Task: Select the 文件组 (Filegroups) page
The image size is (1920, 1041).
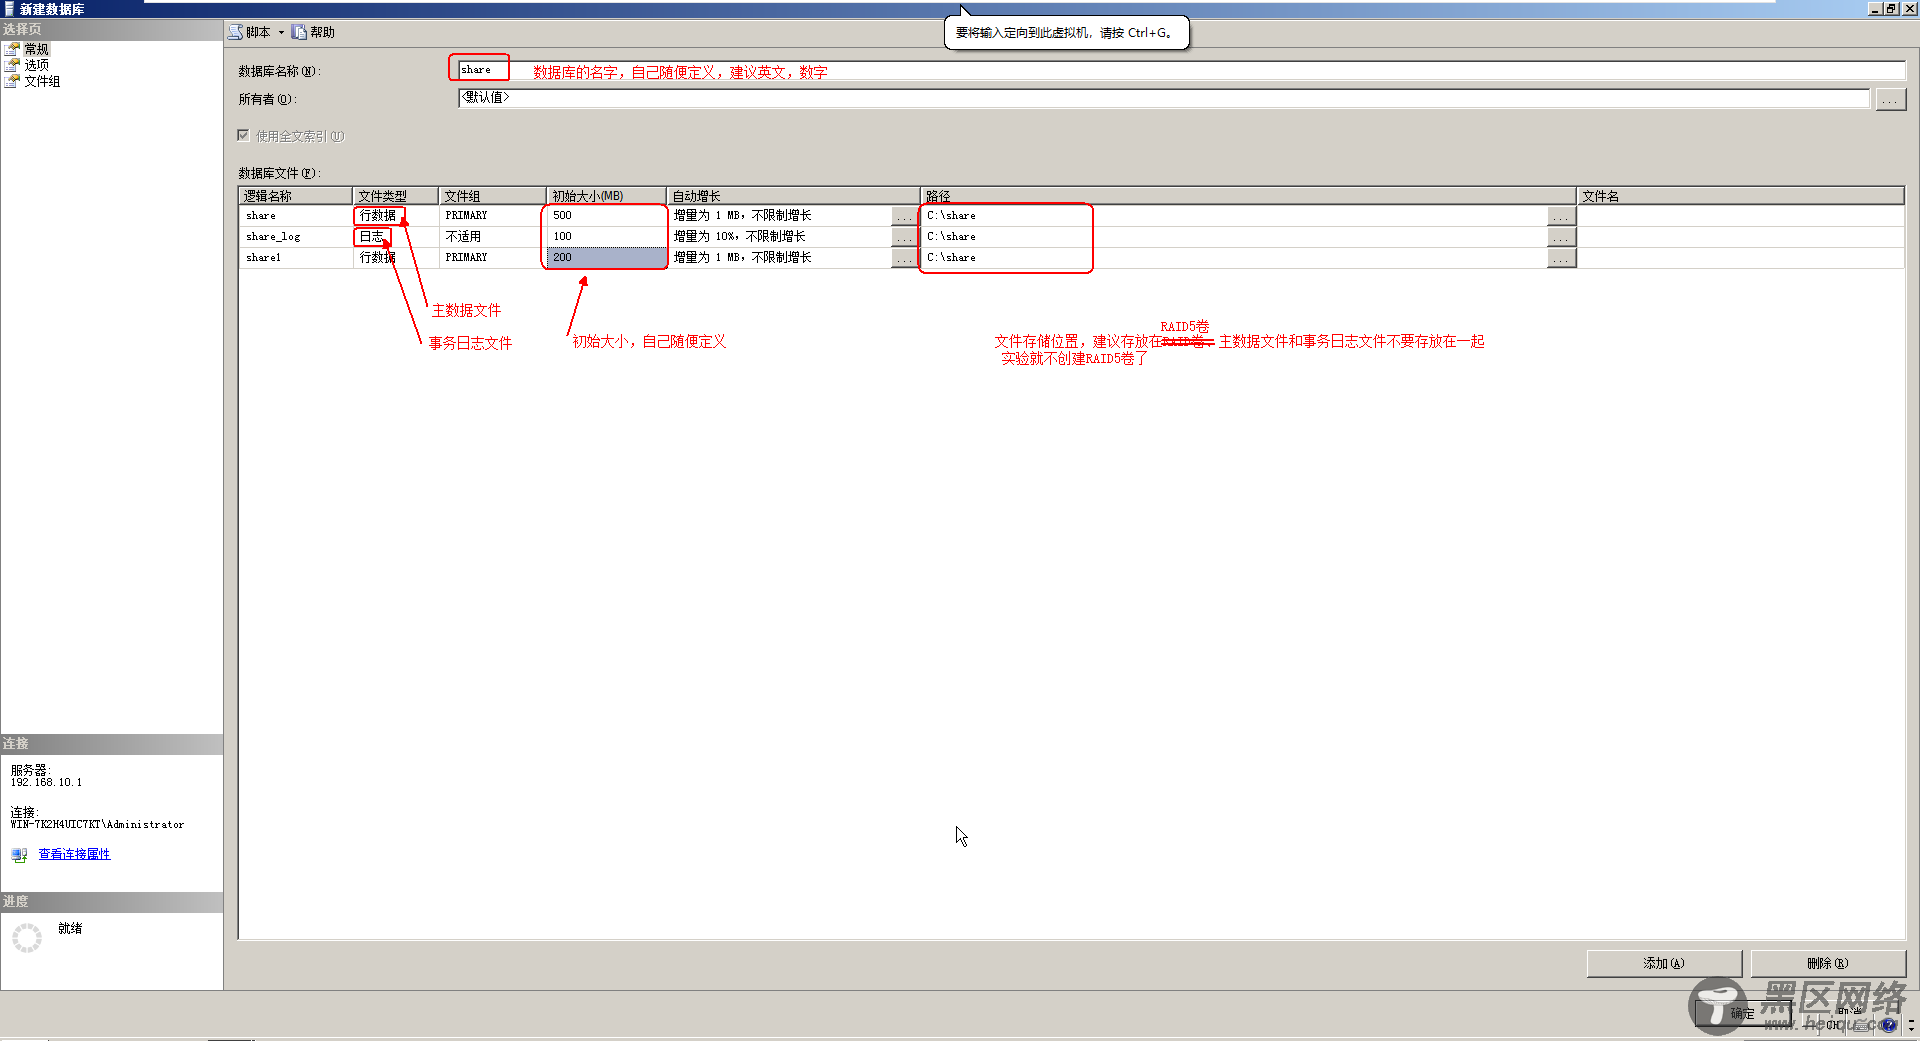Action: coord(42,81)
